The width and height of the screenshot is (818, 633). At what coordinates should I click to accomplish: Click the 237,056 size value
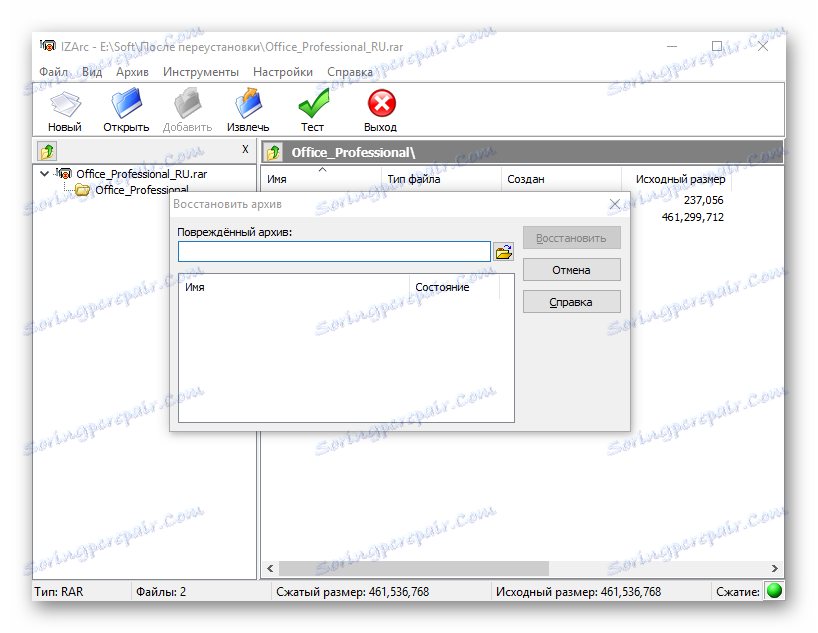click(703, 200)
